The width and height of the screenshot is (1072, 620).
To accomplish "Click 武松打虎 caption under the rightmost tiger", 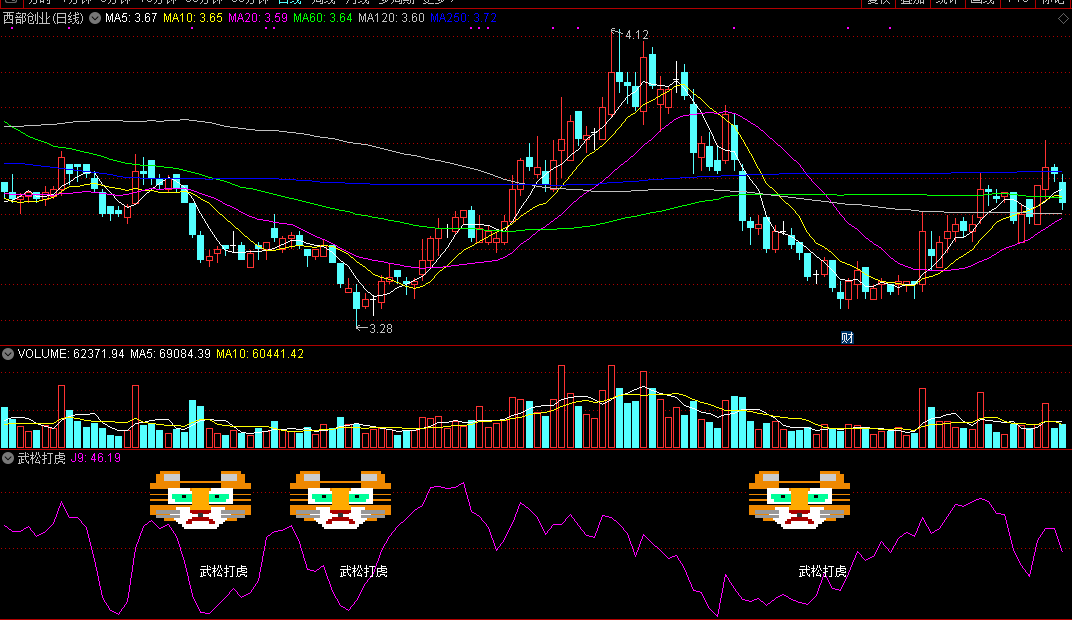I will pos(822,571).
